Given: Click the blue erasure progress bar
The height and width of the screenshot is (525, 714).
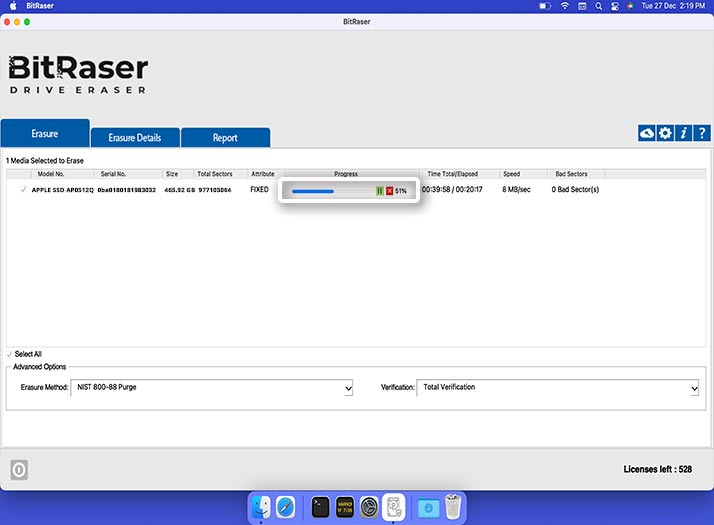Looking at the screenshot, I should coord(332,191).
